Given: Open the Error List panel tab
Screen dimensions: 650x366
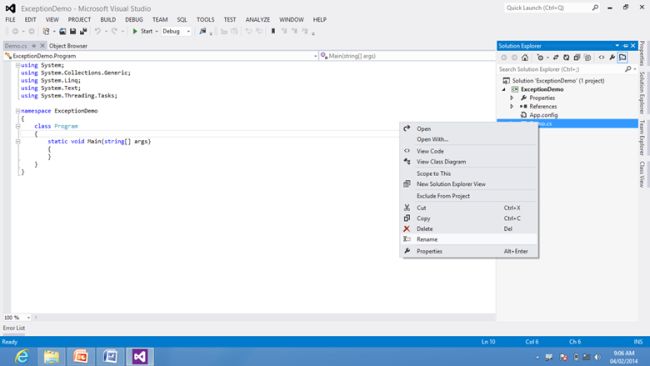Looking at the screenshot, I should coord(14,328).
